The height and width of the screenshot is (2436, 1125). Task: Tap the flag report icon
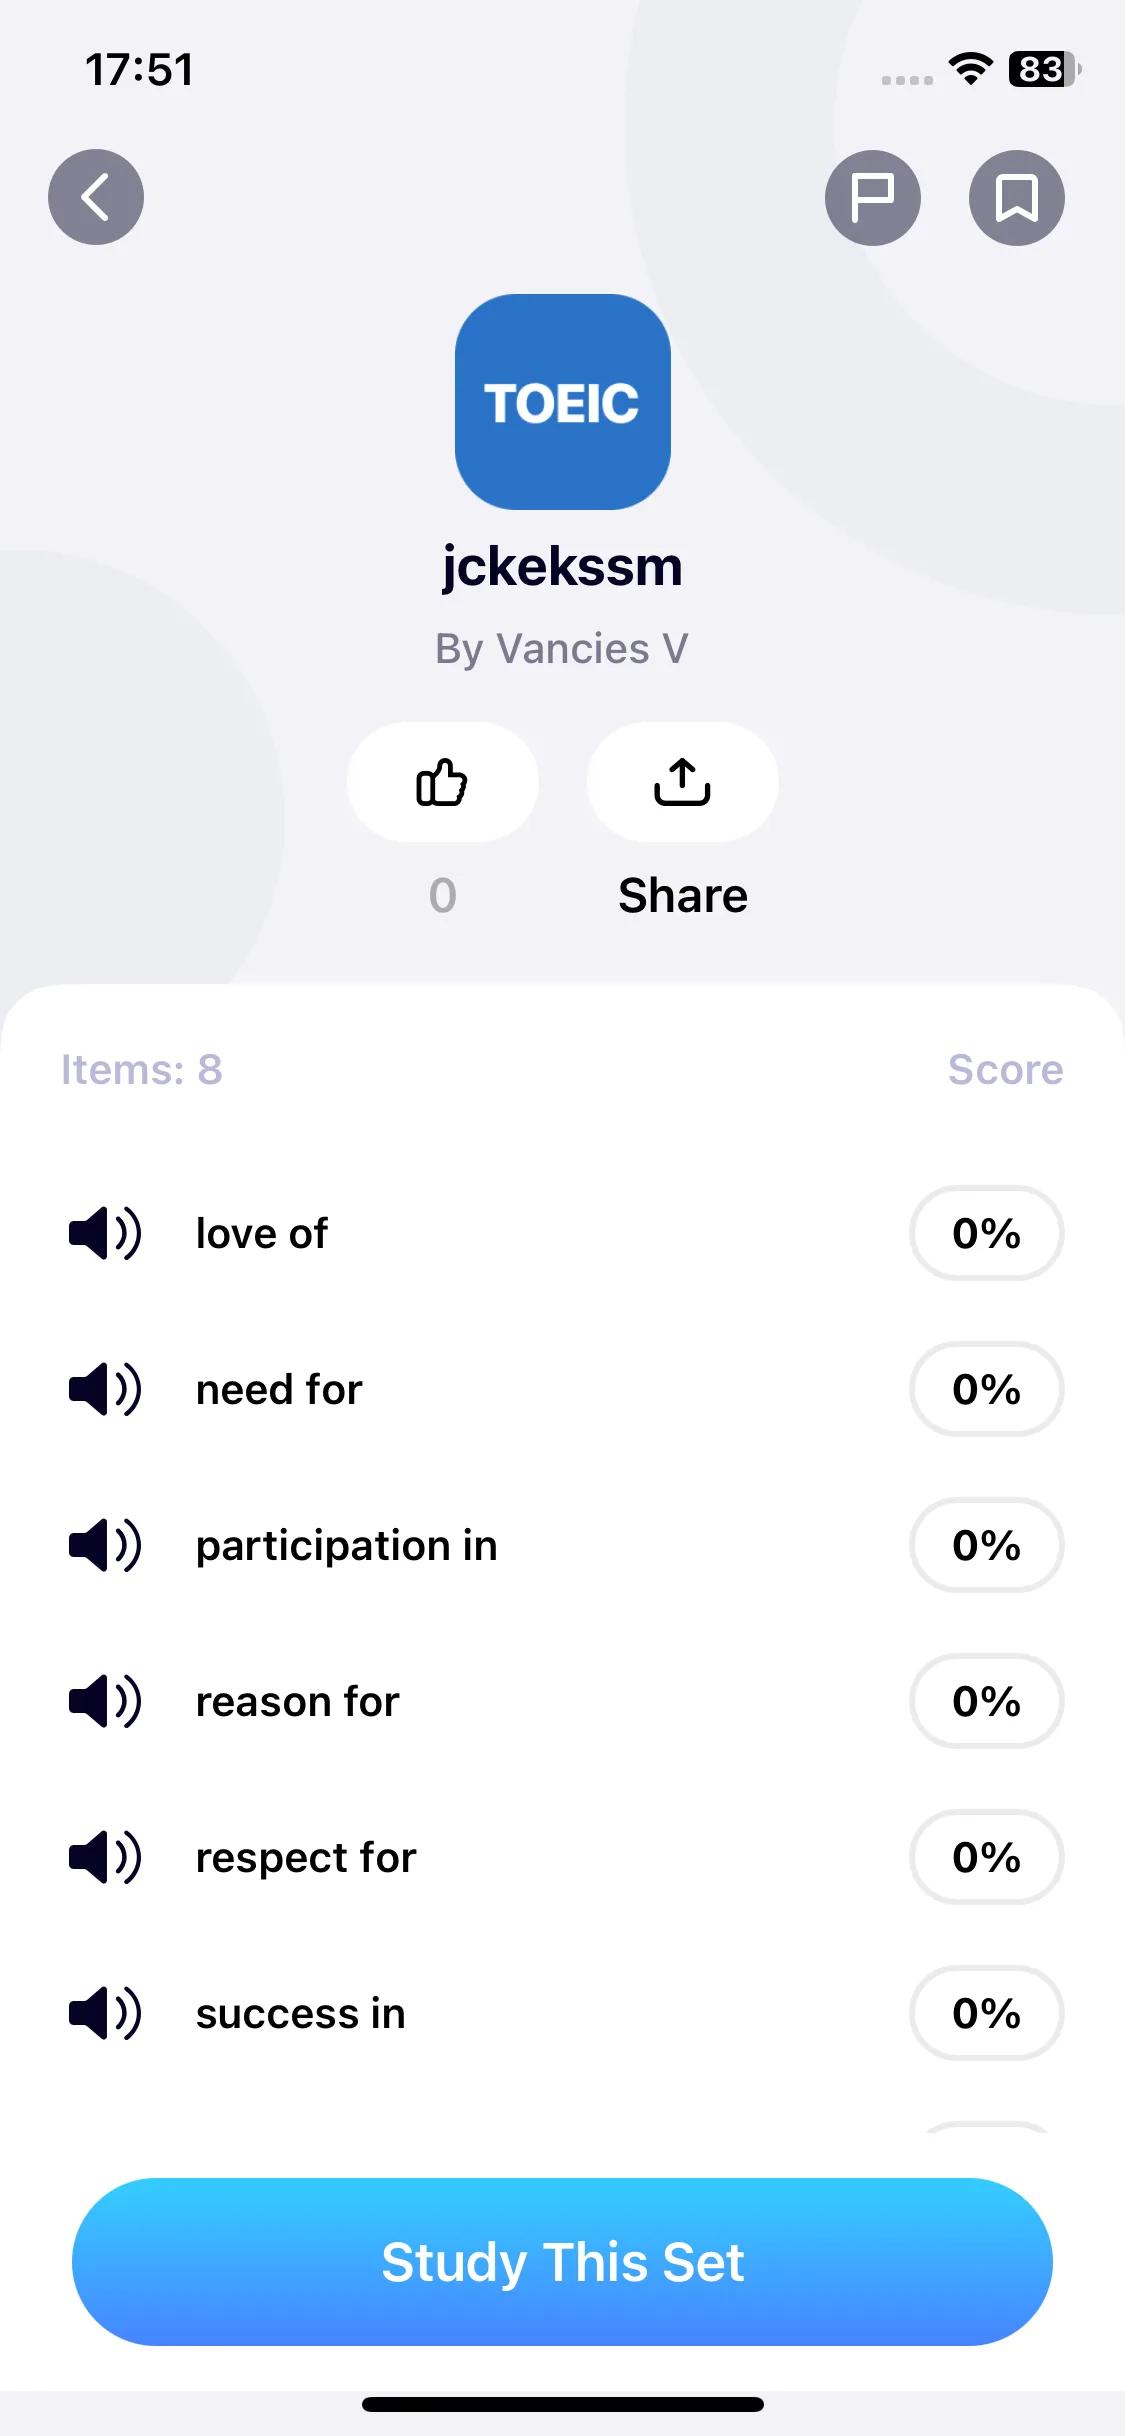click(x=872, y=197)
